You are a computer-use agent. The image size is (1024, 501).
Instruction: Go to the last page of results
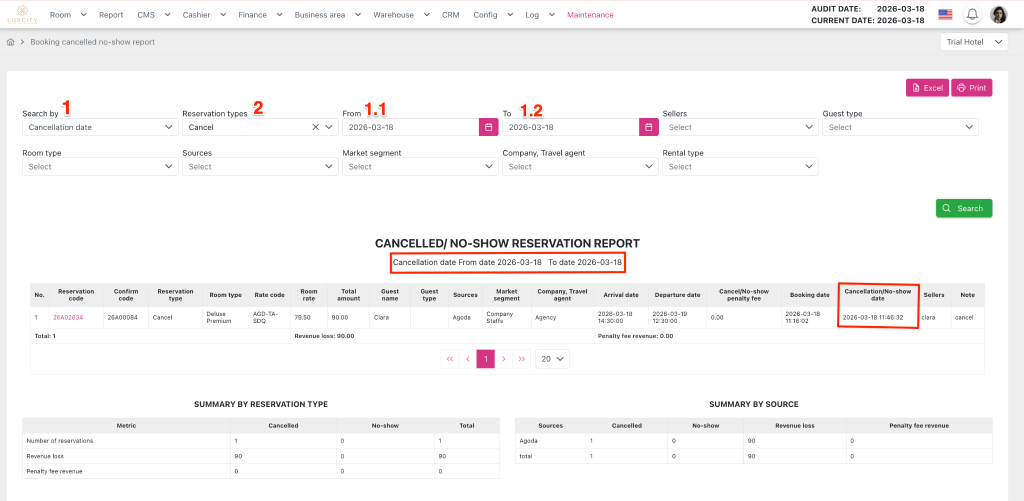[522, 358]
